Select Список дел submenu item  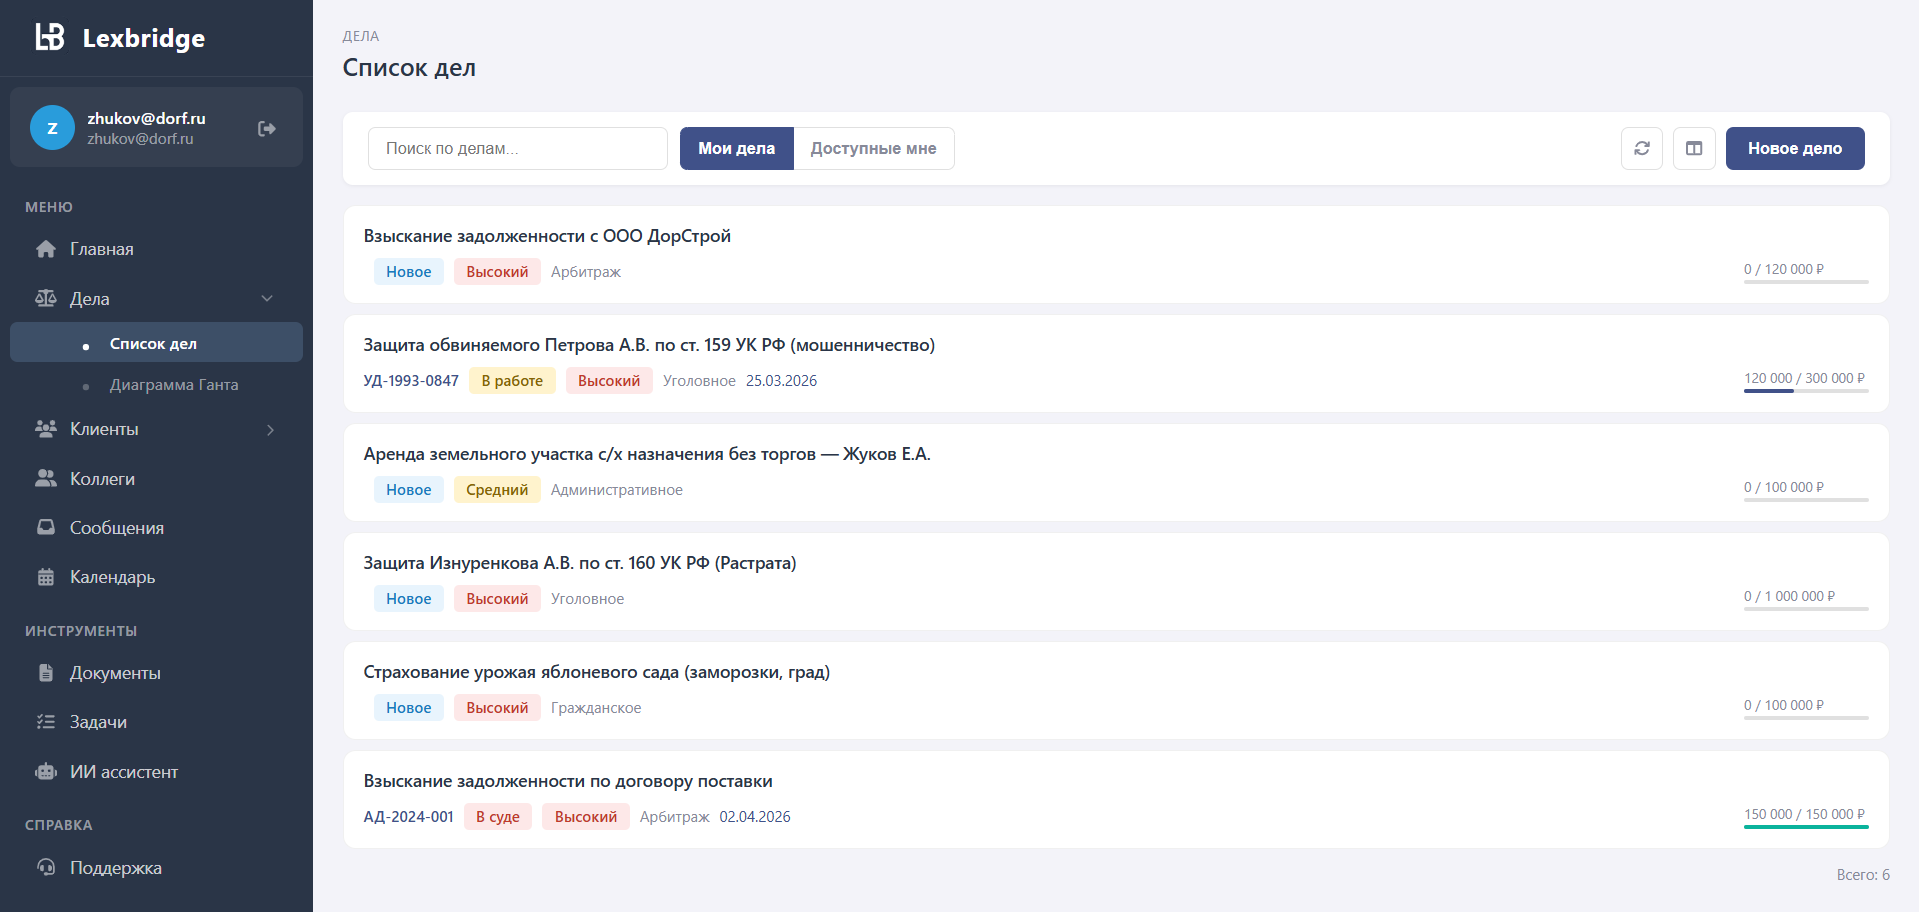(153, 343)
